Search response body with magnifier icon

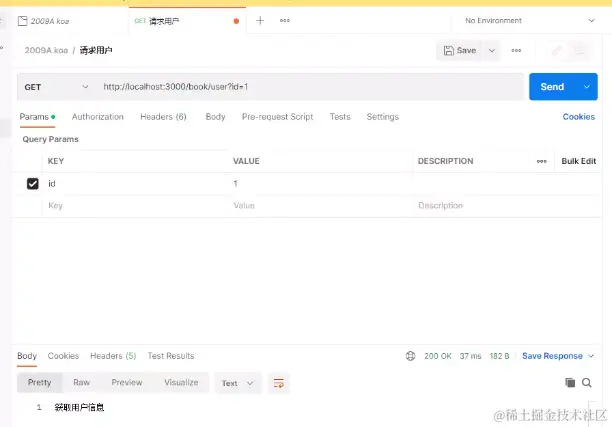pyautogui.click(x=586, y=383)
